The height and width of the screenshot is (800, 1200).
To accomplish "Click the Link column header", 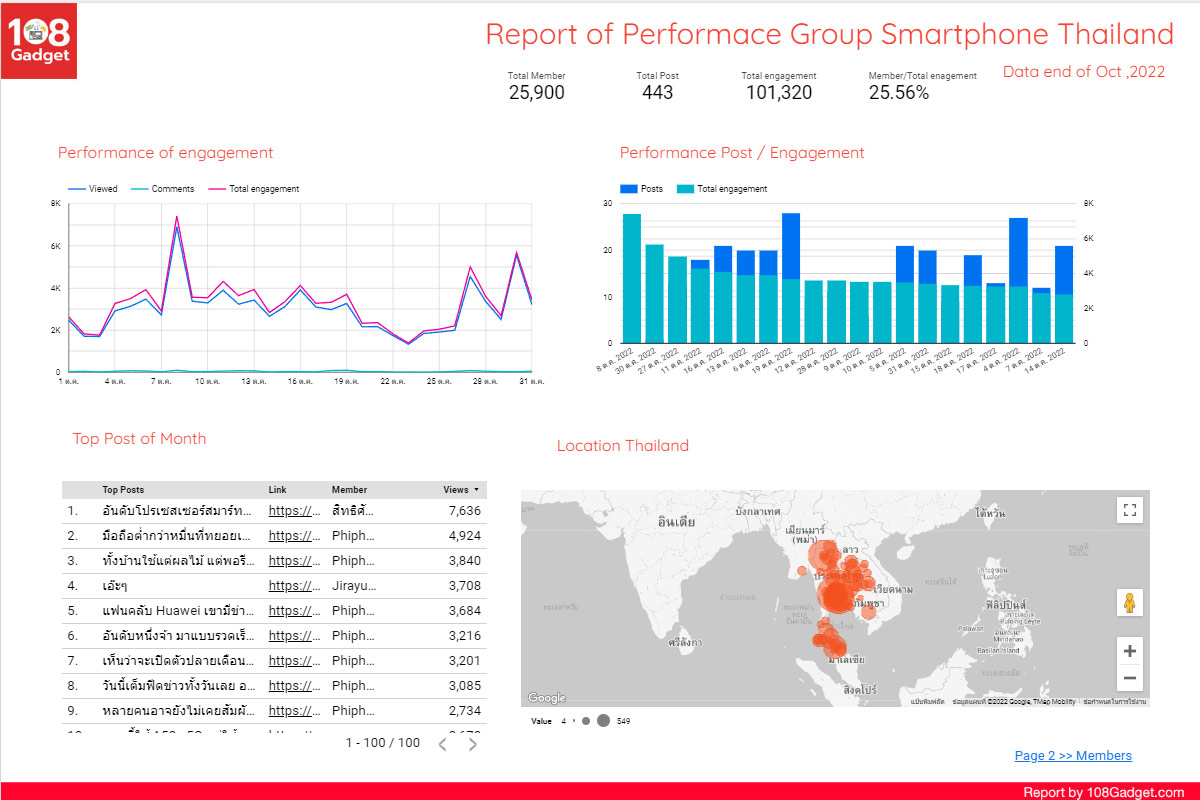I will [x=277, y=490].
